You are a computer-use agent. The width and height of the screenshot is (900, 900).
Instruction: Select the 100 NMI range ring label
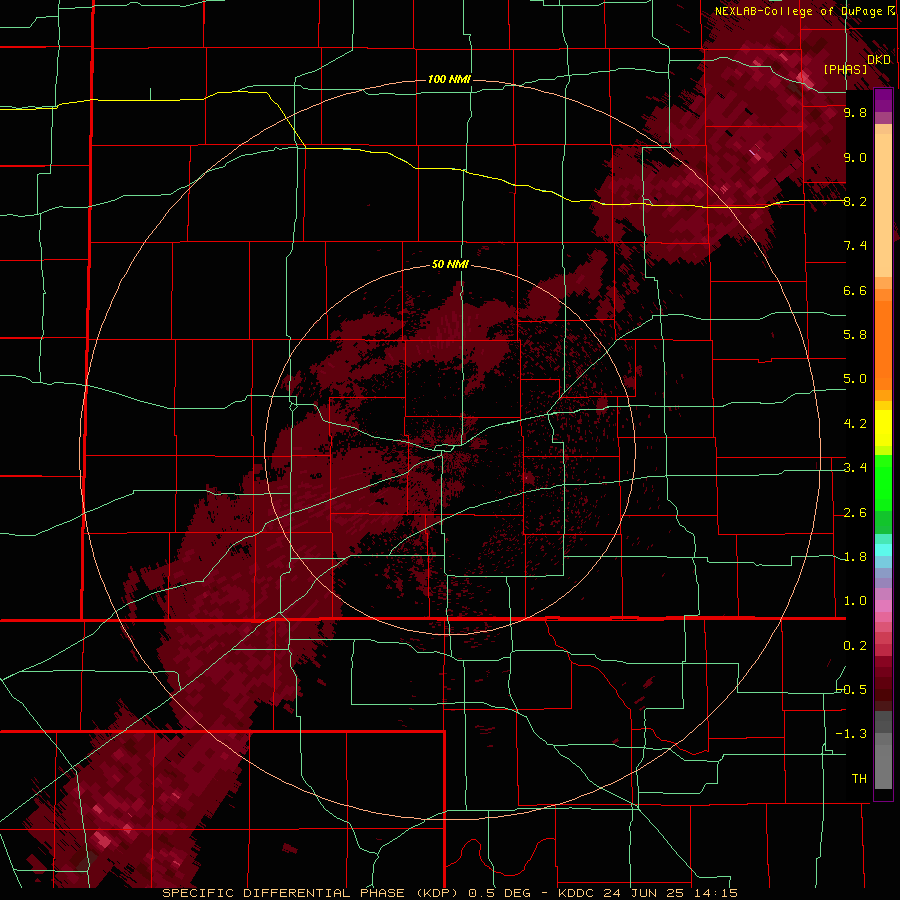click(x=449, y=79)
